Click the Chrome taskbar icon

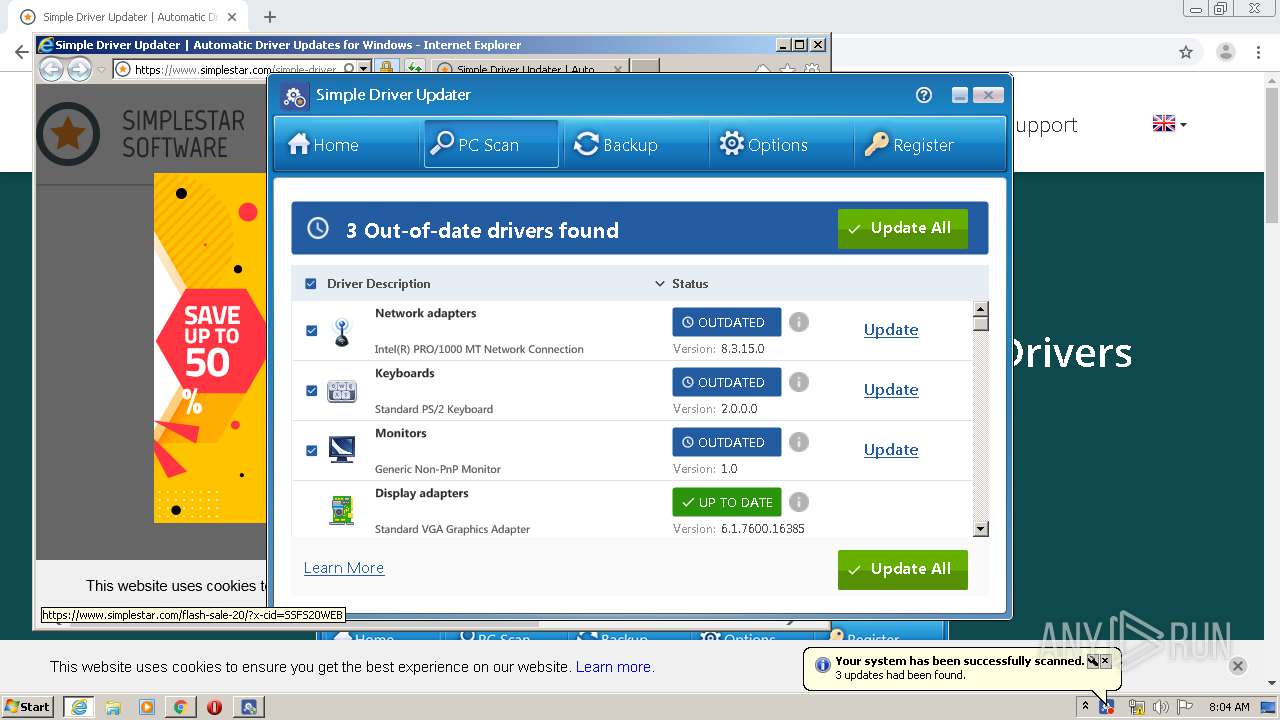(180, 707)
